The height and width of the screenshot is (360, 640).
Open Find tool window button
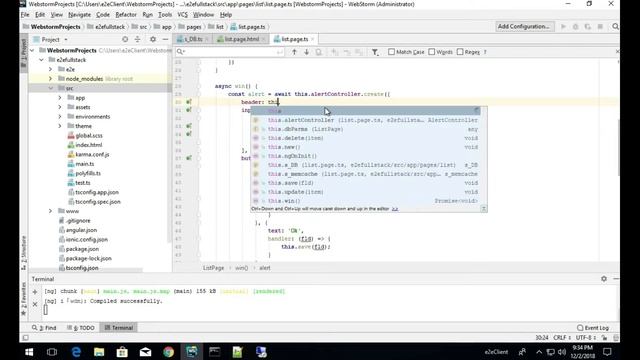(44, 327)
